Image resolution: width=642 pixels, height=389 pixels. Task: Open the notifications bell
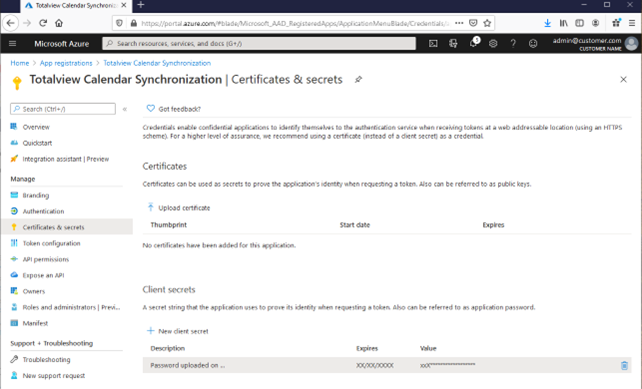473,43
